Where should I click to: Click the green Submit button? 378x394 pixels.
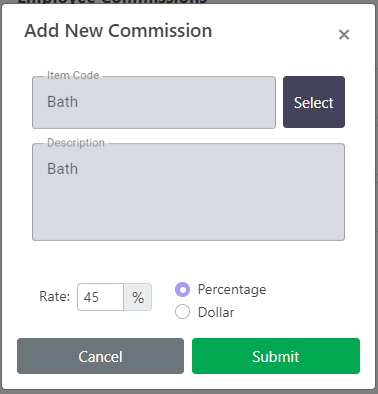[x=276, y=356]
